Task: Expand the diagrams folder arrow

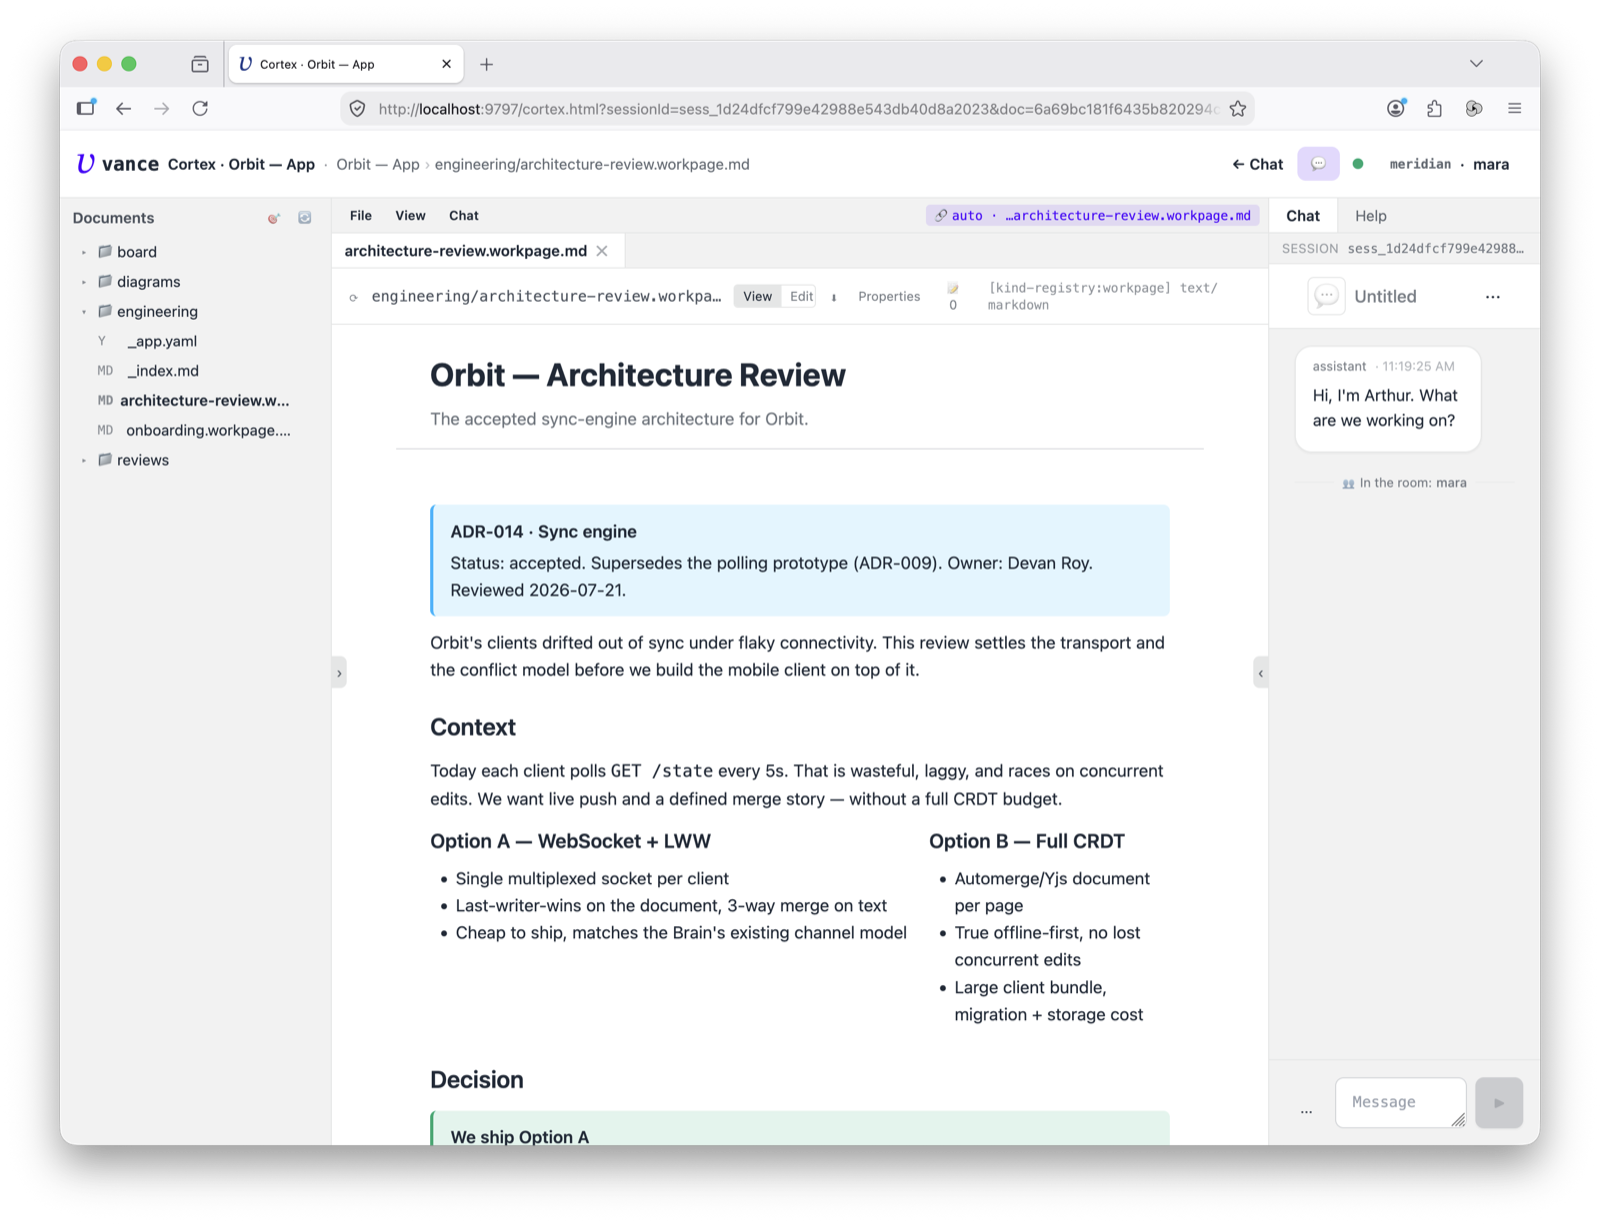Action: [84, 282]
